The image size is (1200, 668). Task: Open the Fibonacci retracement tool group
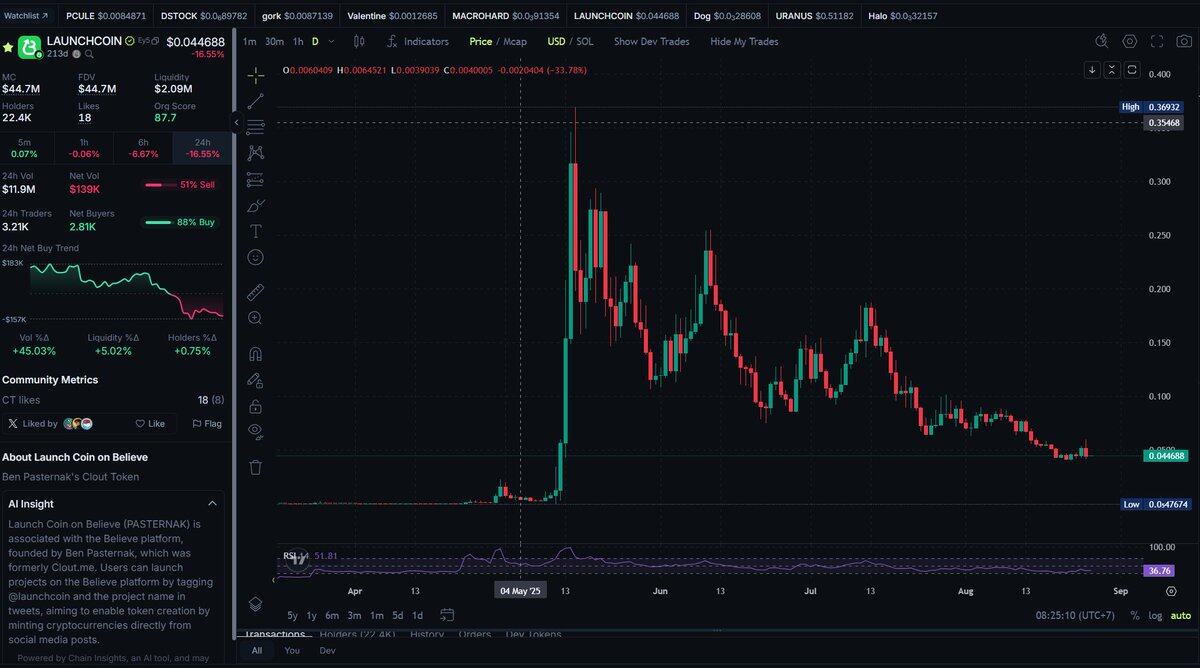point(255,127)
